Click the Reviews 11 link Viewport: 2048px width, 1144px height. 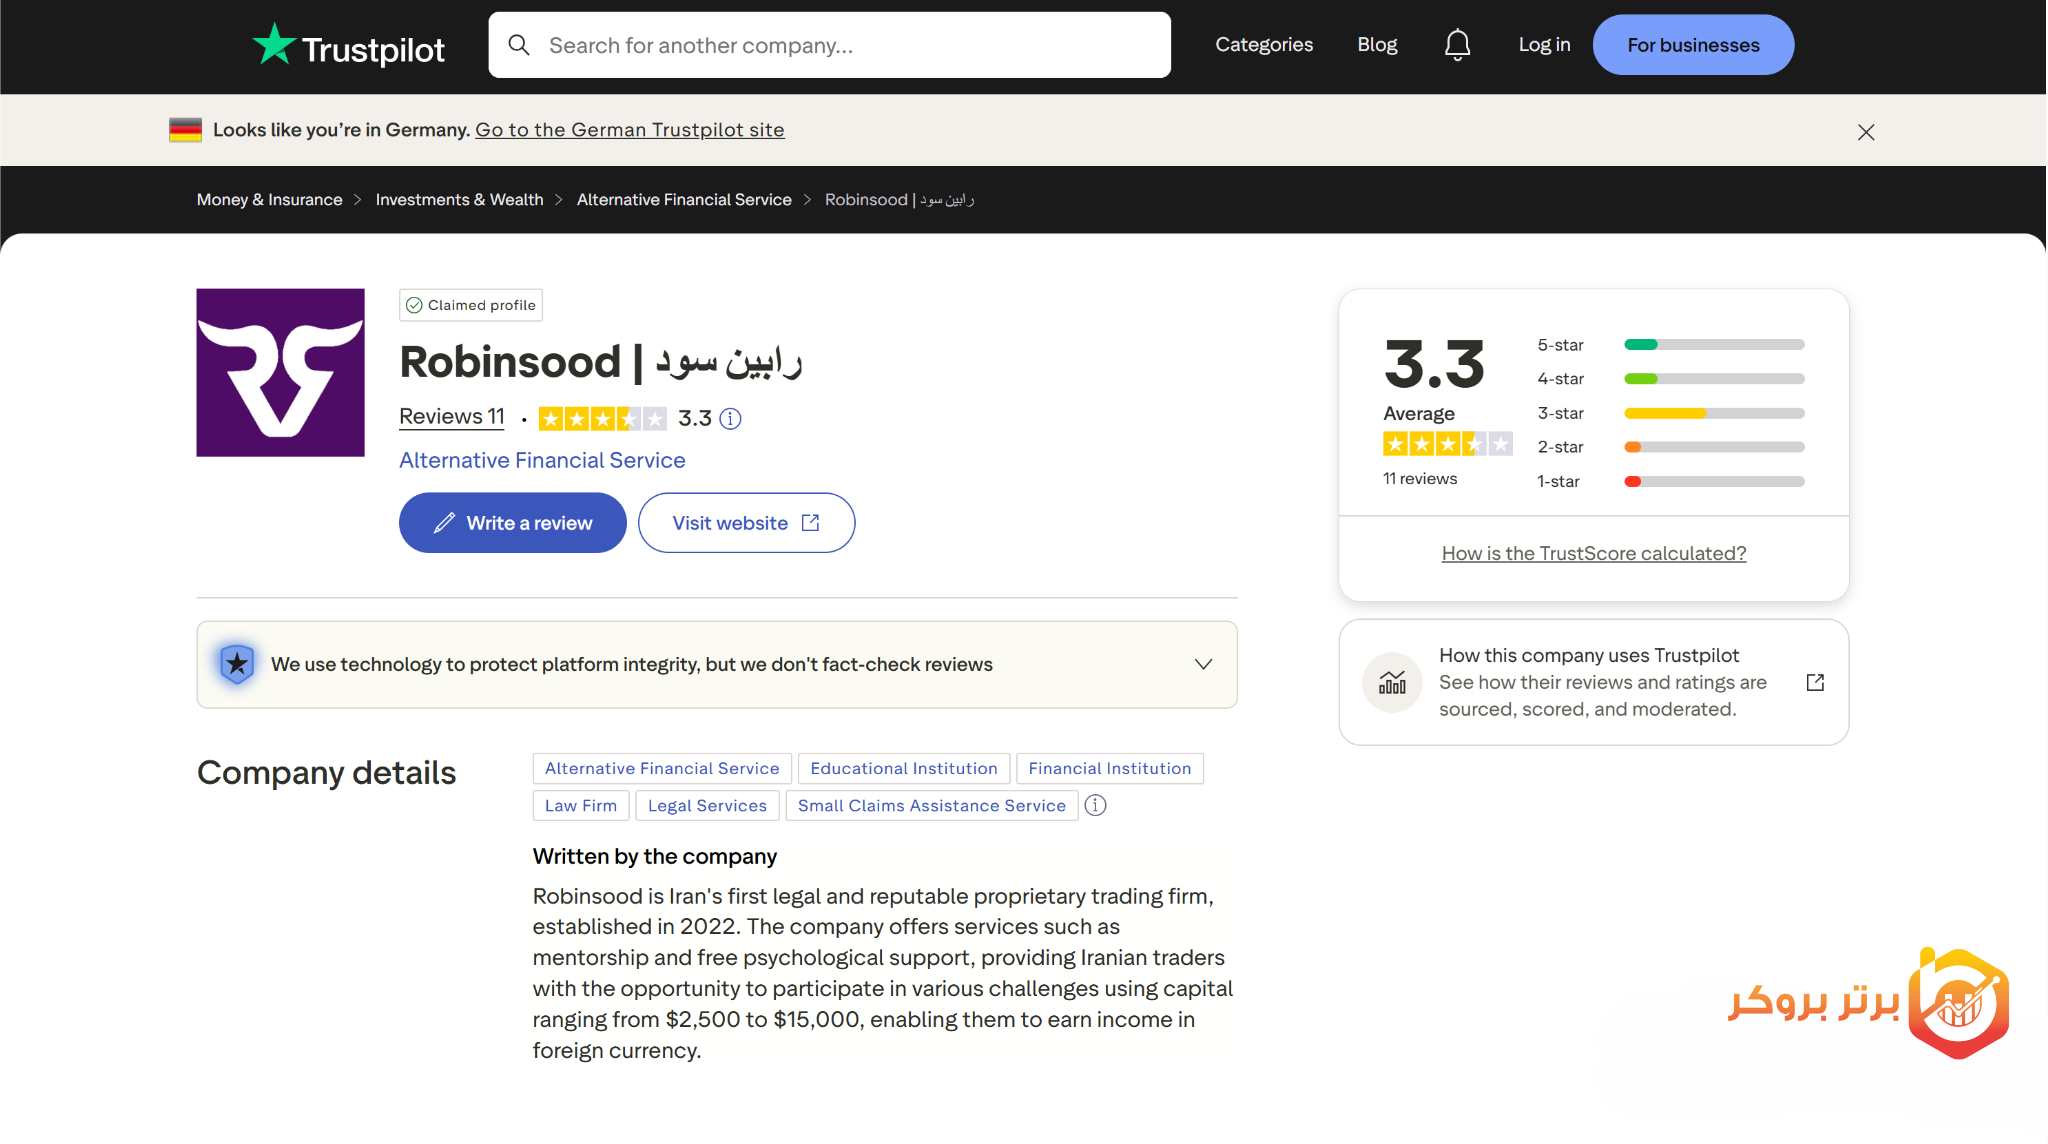[452, 417]
